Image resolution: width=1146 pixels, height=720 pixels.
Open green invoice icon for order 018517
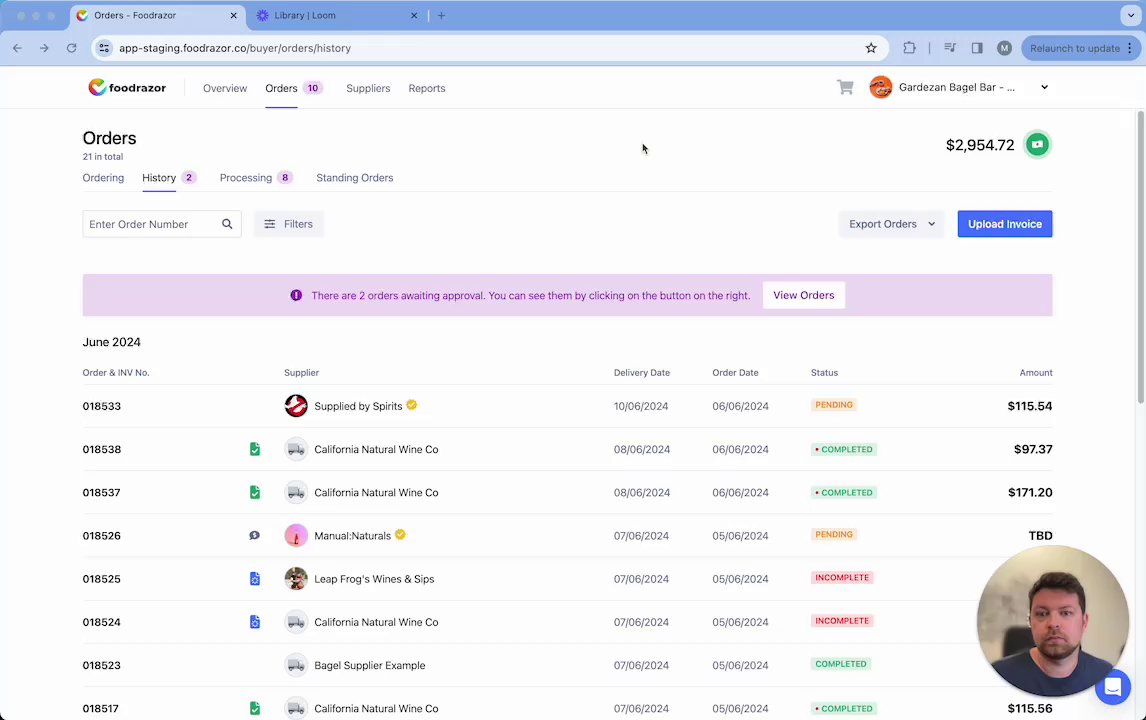pos(254,708)
